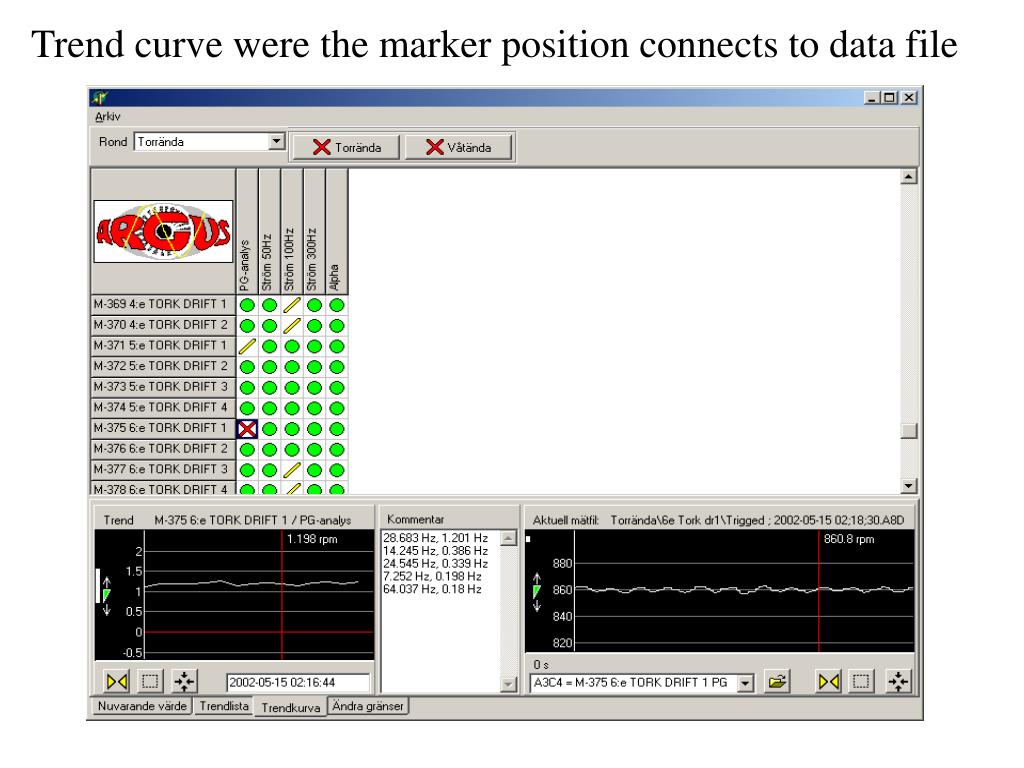Click the red marker line in Trend graph
Screen dimensions: 1024x768
[282, 594]
